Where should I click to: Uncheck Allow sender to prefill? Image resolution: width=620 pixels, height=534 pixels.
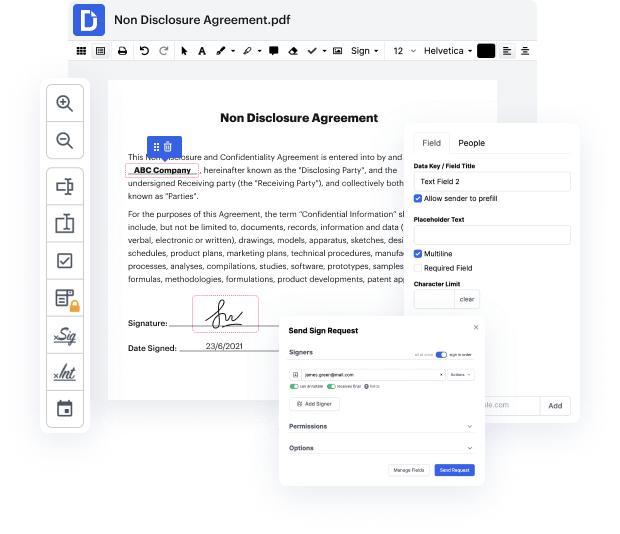pos(419,199)
